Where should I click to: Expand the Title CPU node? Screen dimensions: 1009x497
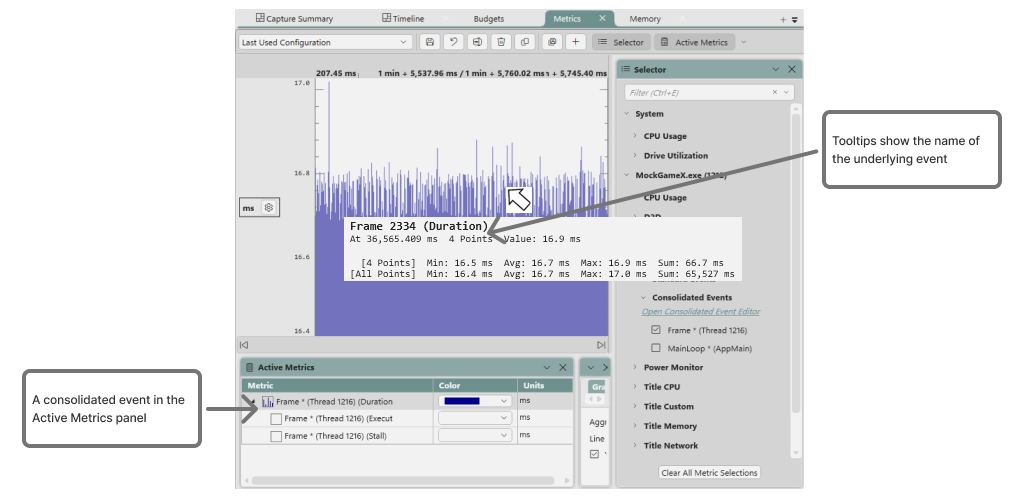pyautogui.click(x=634, y=387)
